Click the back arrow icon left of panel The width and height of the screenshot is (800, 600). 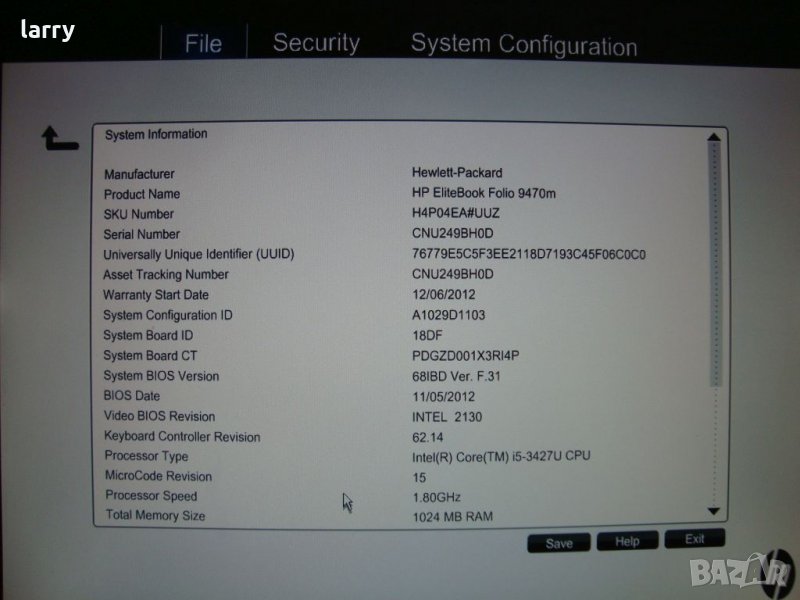58,139
